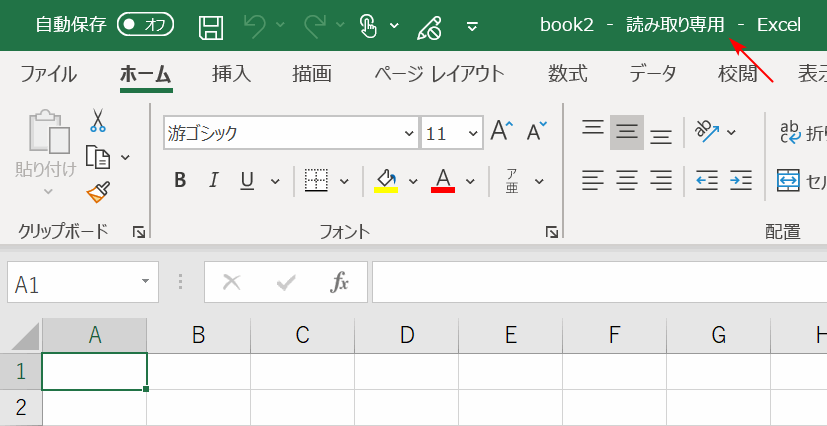Image resolution: width=827 pixels, height=426 pixels.
Task: Expand the Touch/Mouse mode dropdown arrow
Action: point(395,25)
